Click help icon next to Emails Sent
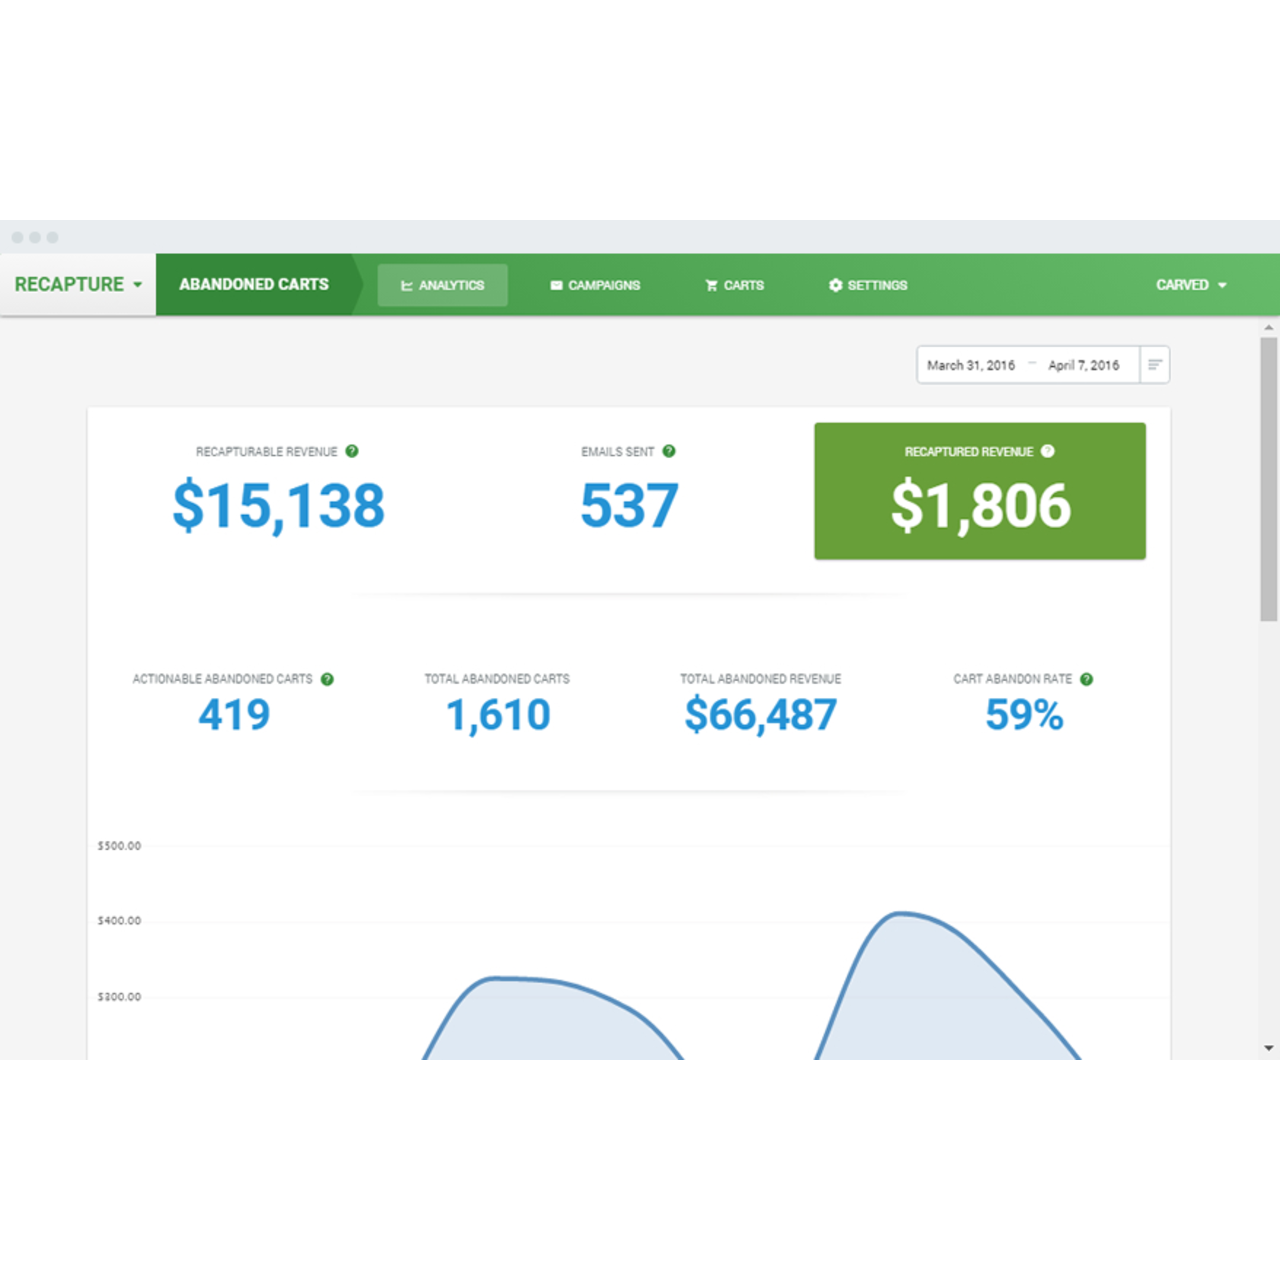Image resolution: width=1280 pixels, height=1280 pixels. [669, 451]
